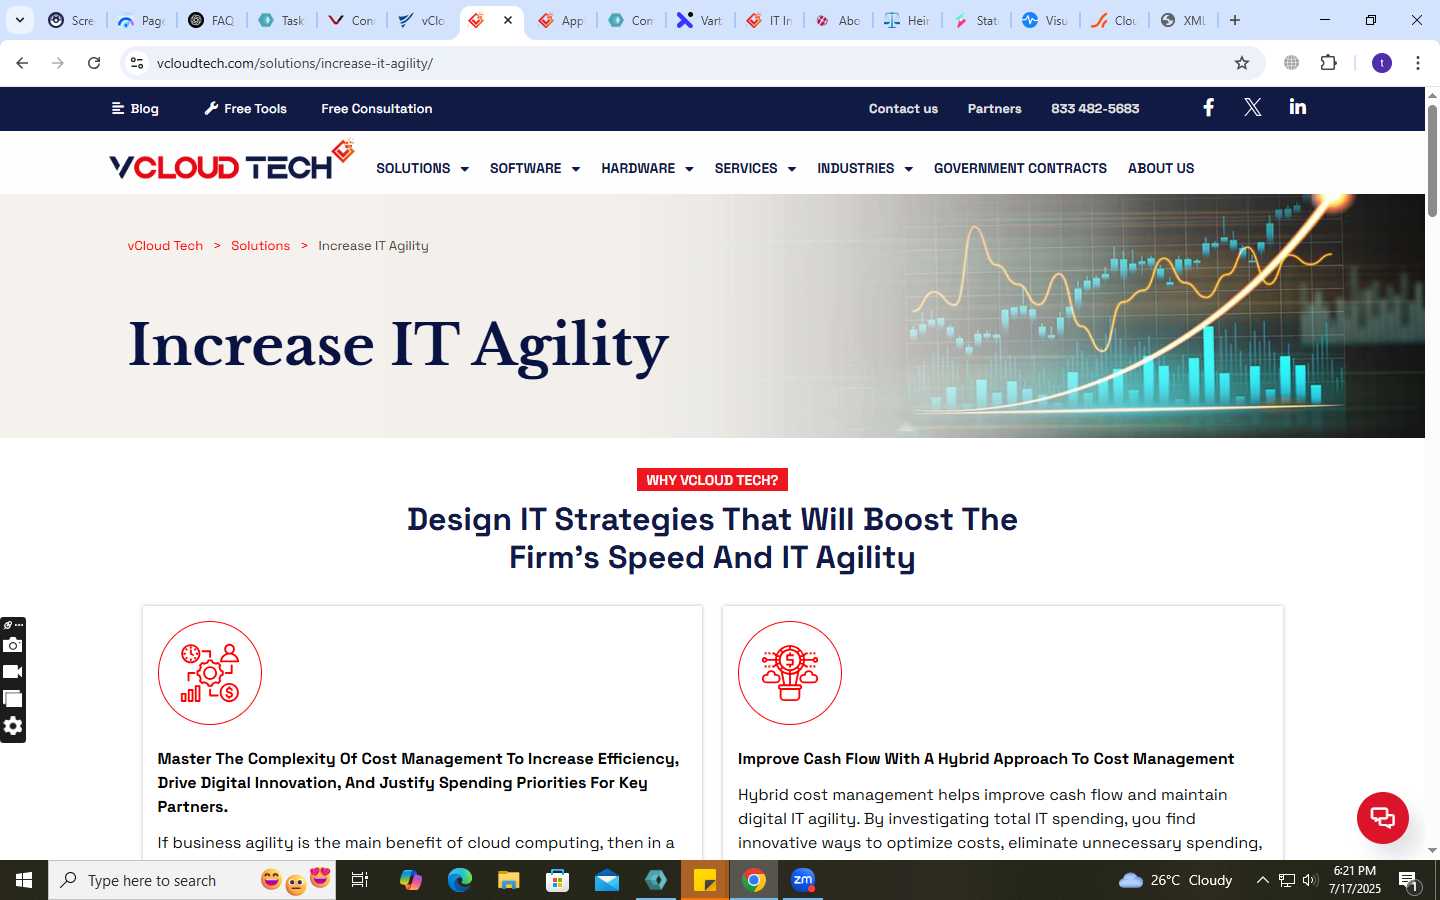Click the hybrid cash flow lightbulb icon
Image resolution: width=1440 pixels, height=900 pixels.
coord(790,673)
